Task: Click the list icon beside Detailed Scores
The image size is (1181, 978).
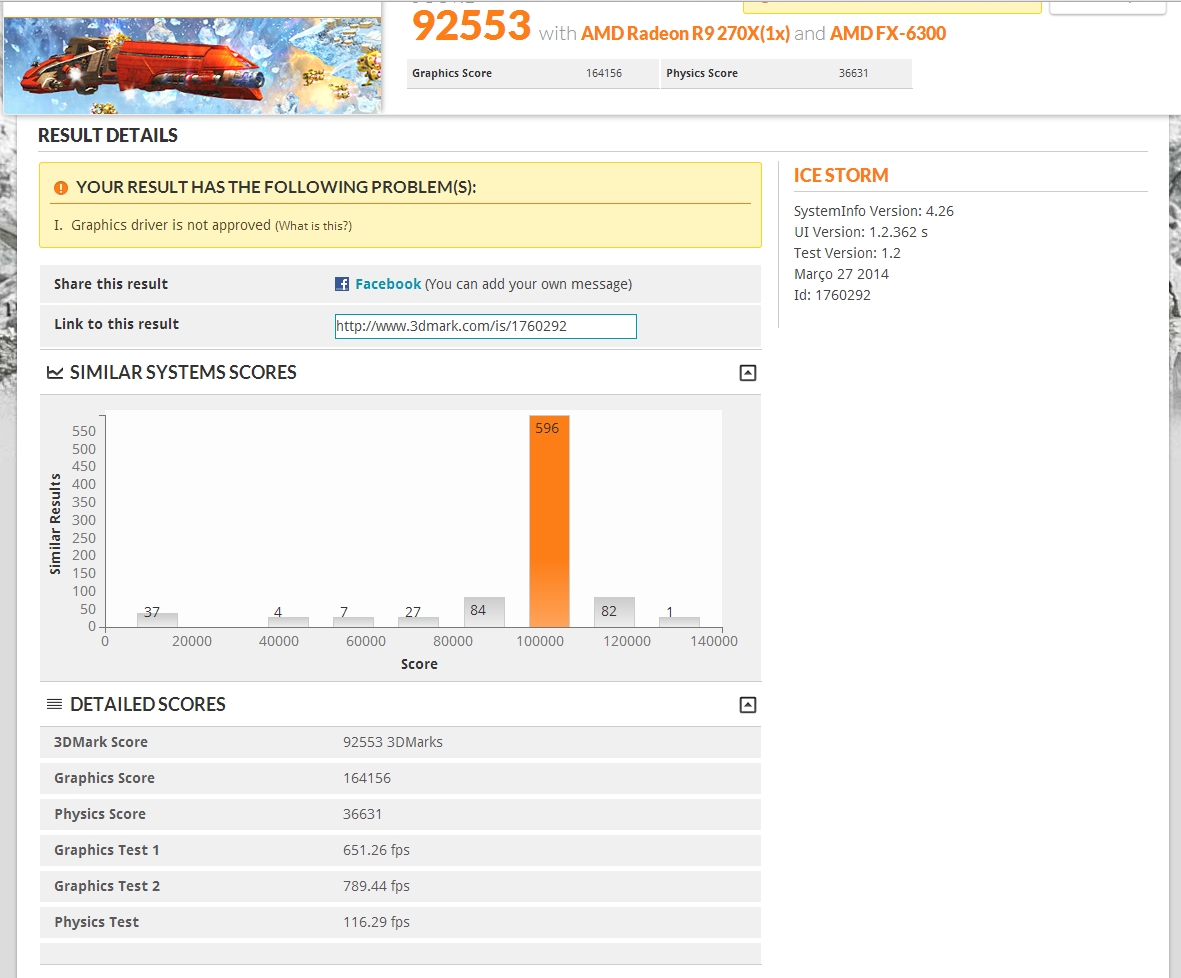Action: tap(54, 704)
